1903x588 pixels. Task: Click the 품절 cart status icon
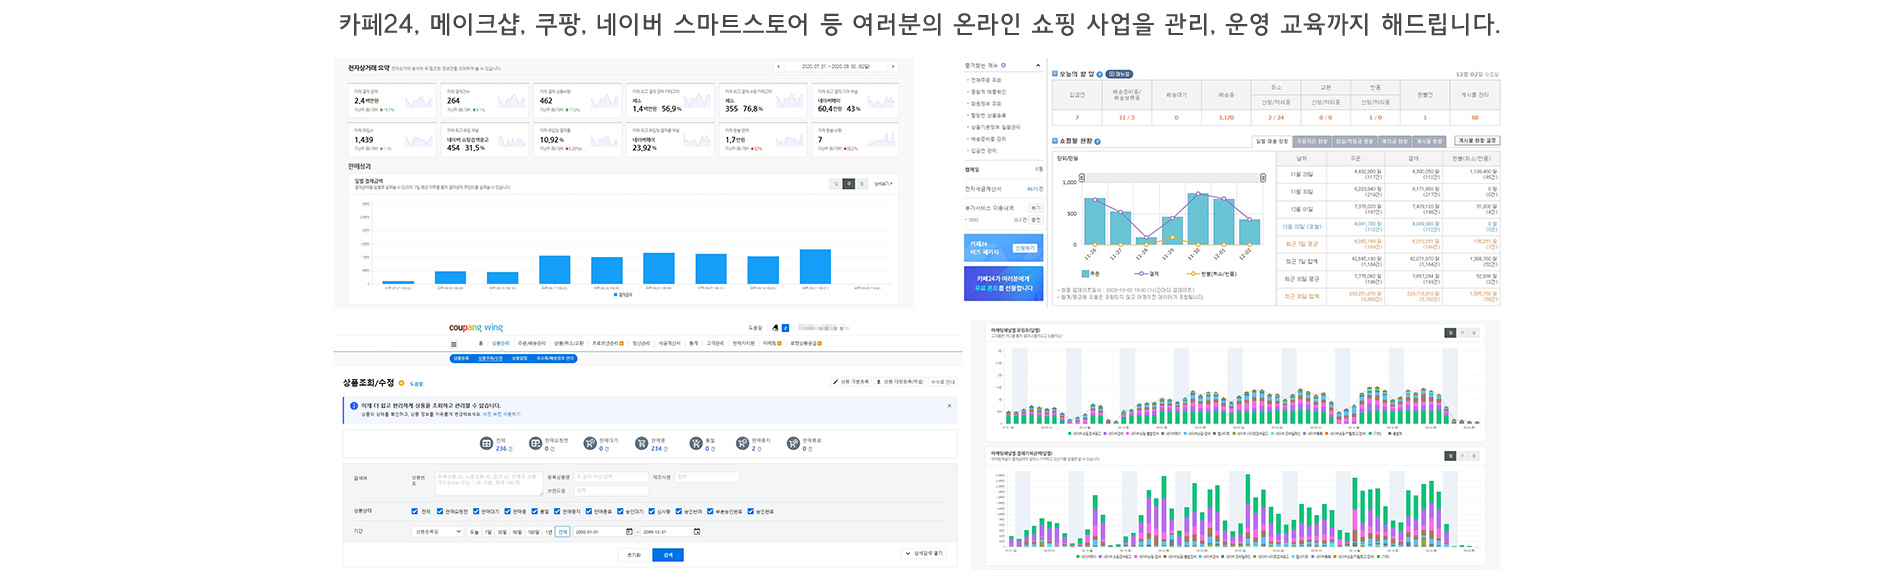pyautogui.click(x=696, y=443)
